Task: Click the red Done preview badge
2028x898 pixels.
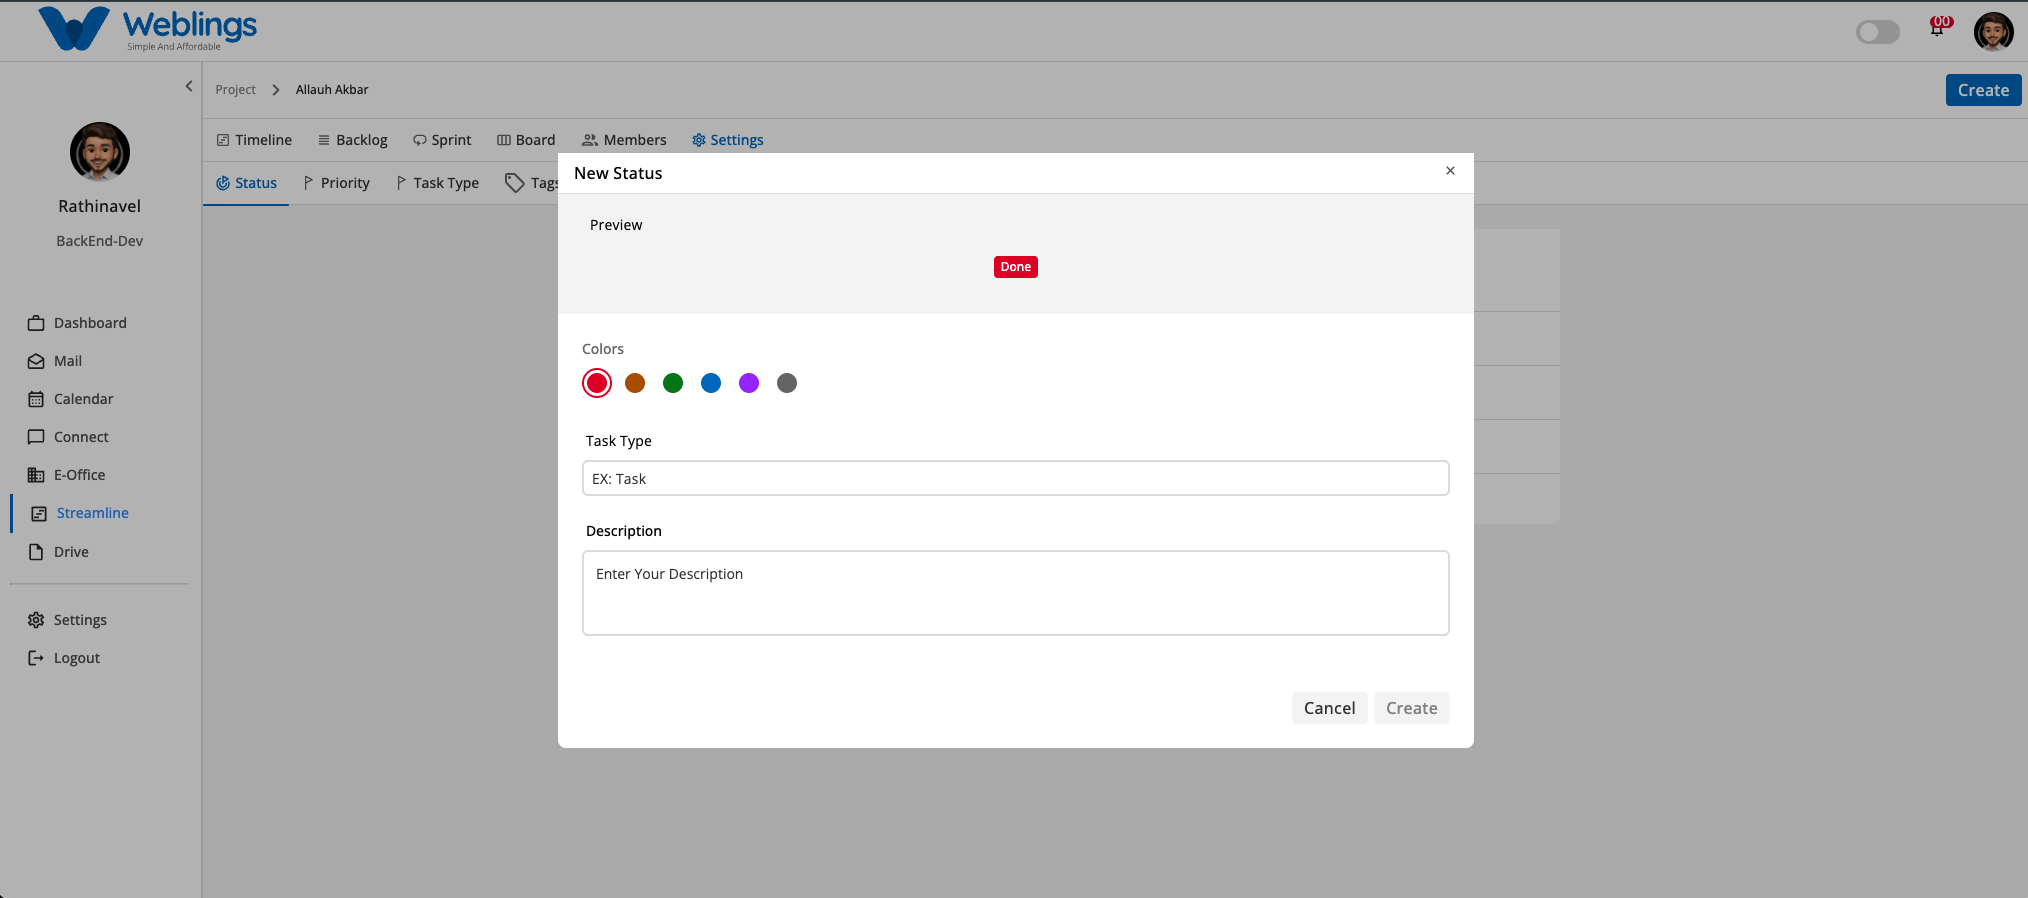Action: pos(1015,267)
